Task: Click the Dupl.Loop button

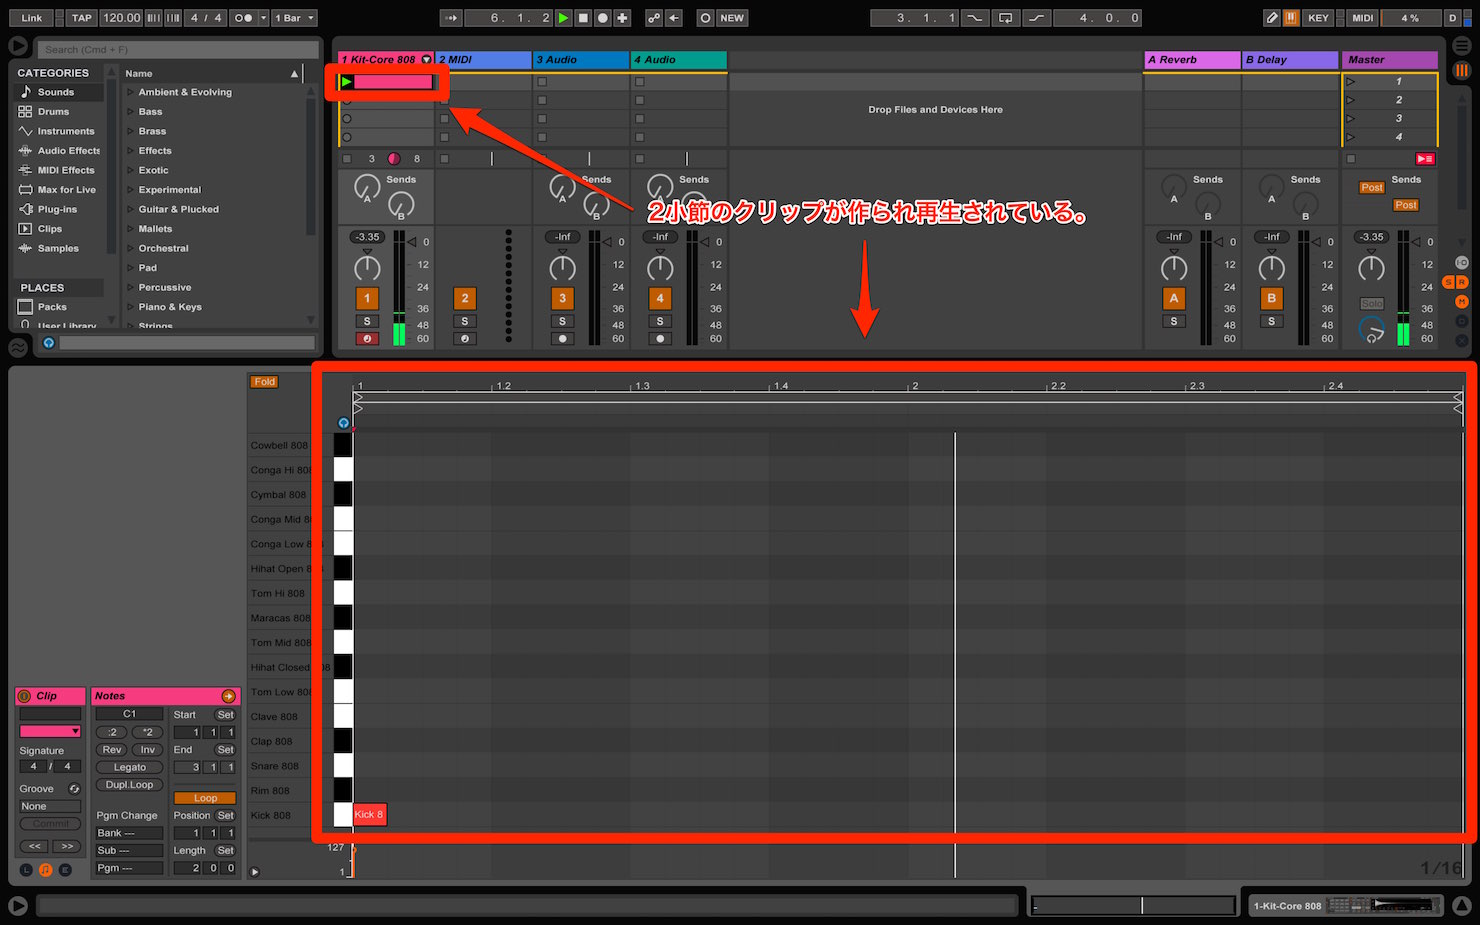Action: (x=129, y=785)
